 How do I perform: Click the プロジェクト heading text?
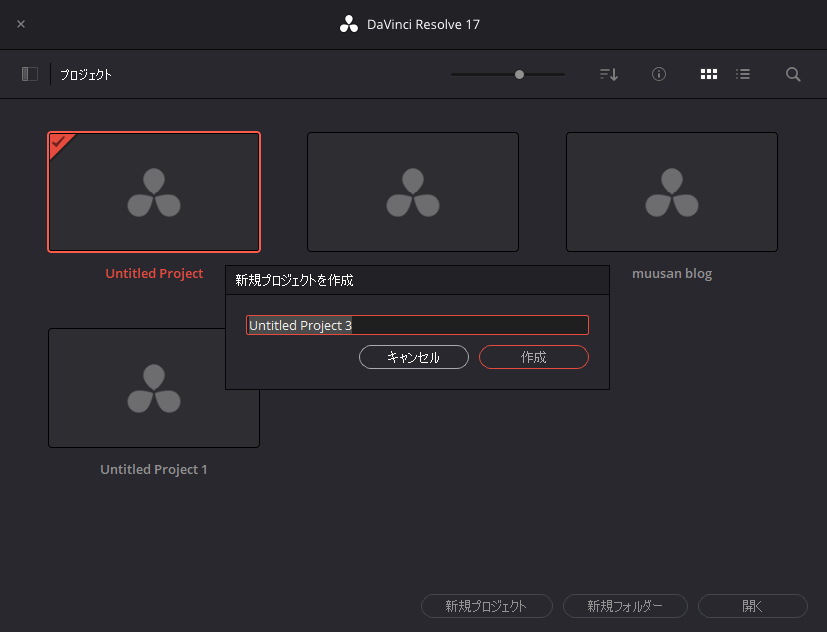86,75
